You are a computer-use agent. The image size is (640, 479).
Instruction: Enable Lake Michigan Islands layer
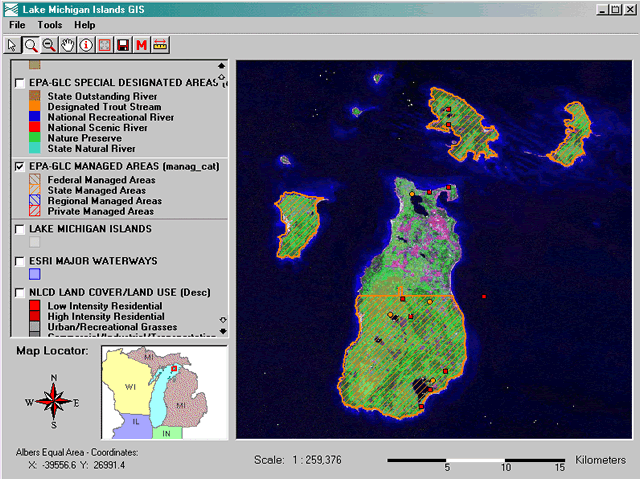click(x=19, y=229)
